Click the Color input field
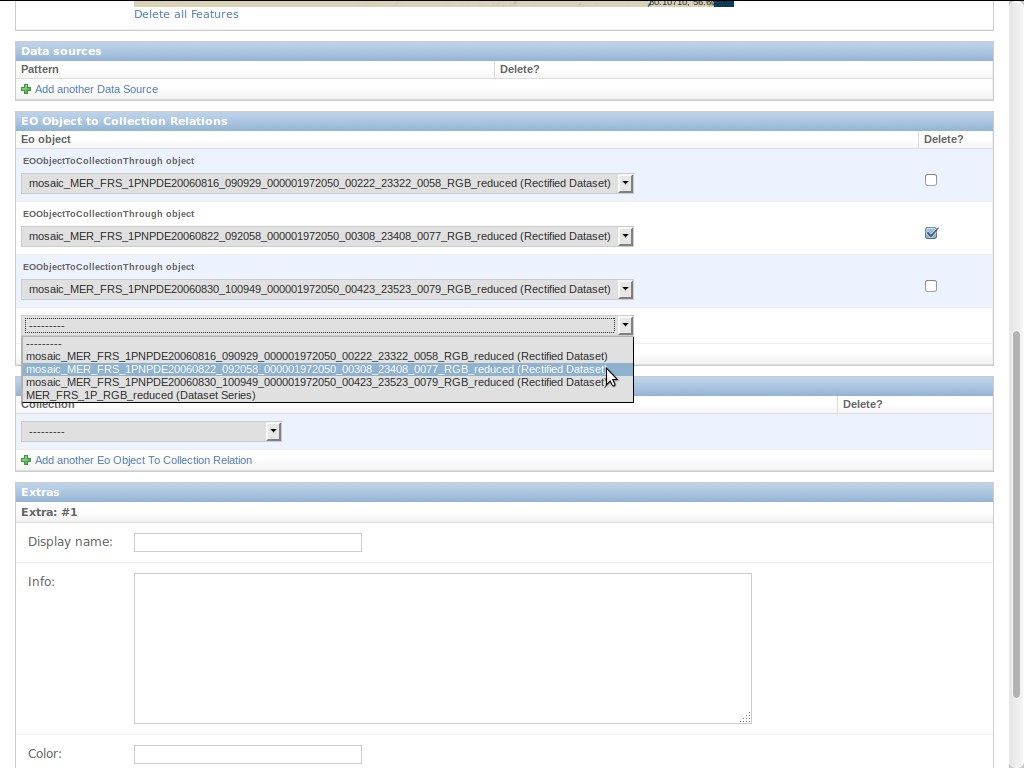Screen dimensions: 1024x768 coord(248,754)
